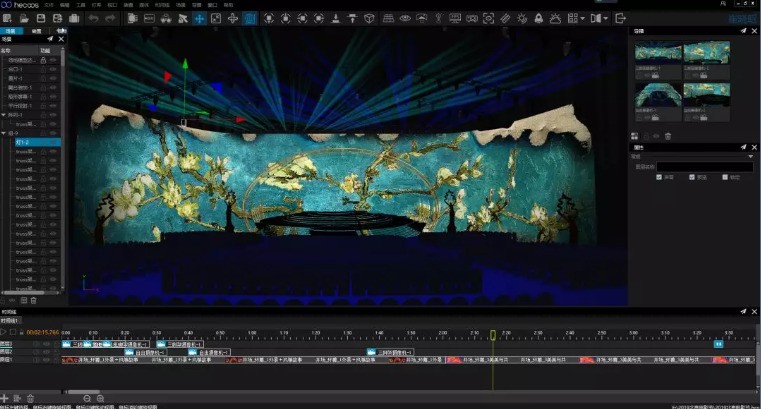Click the save disk toolbar icon
Viewport: 761px width, 409px height.
pyautogui.click(x=41, y=18)
